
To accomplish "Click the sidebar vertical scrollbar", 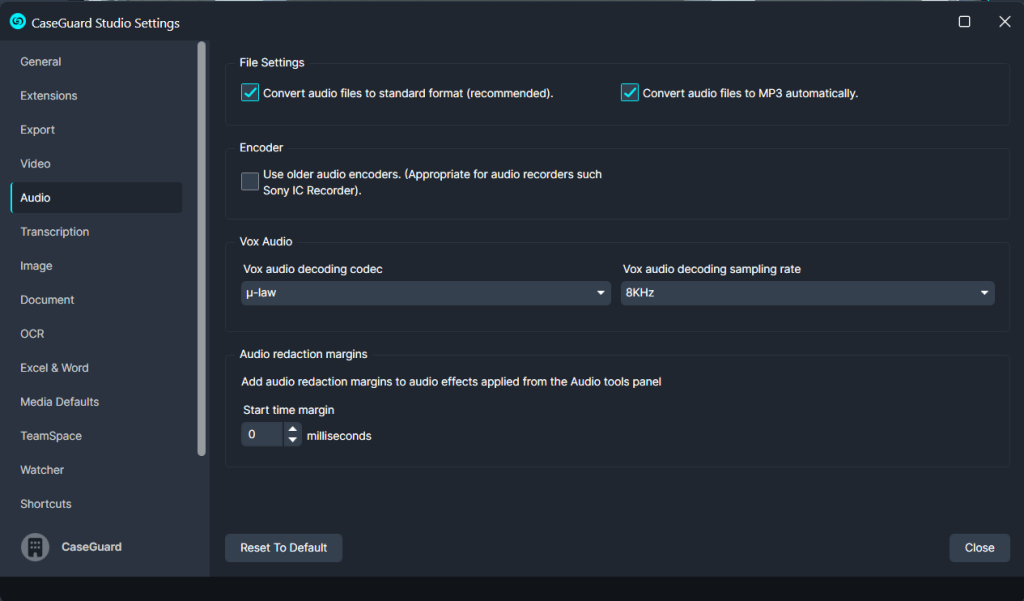I will pos(202,248).
